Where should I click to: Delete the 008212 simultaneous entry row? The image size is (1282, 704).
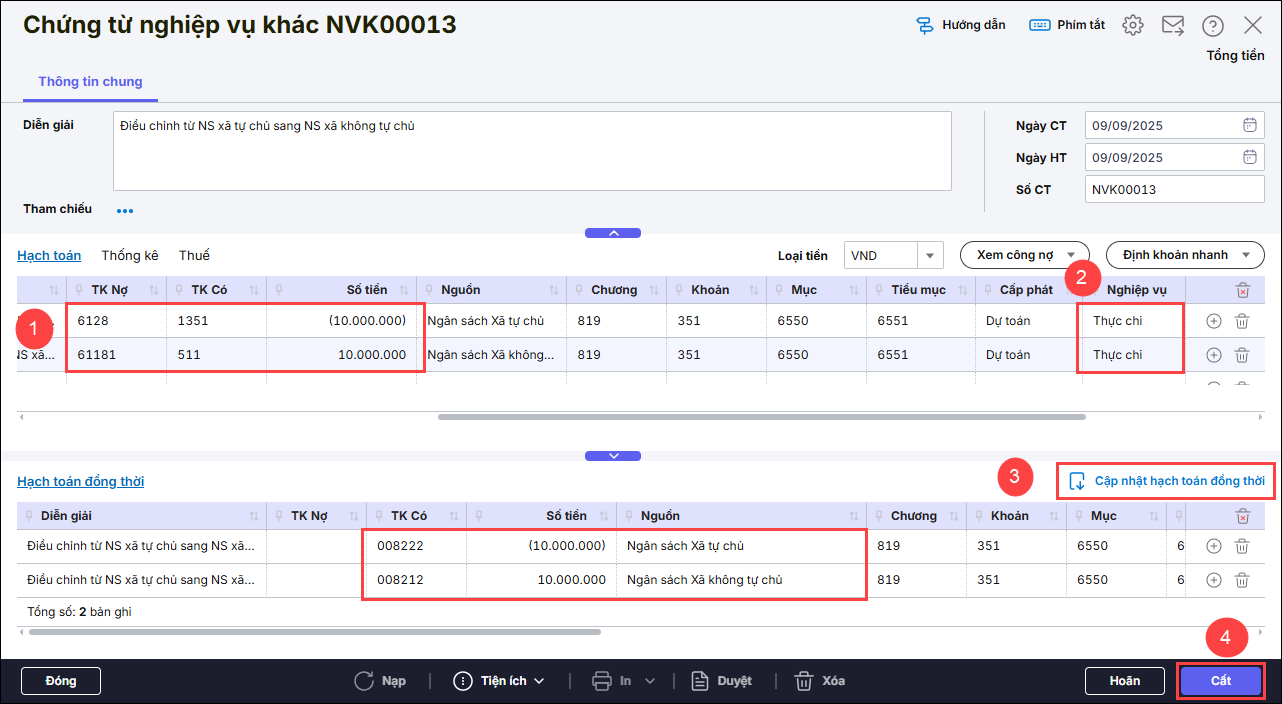coord(1242,580)
